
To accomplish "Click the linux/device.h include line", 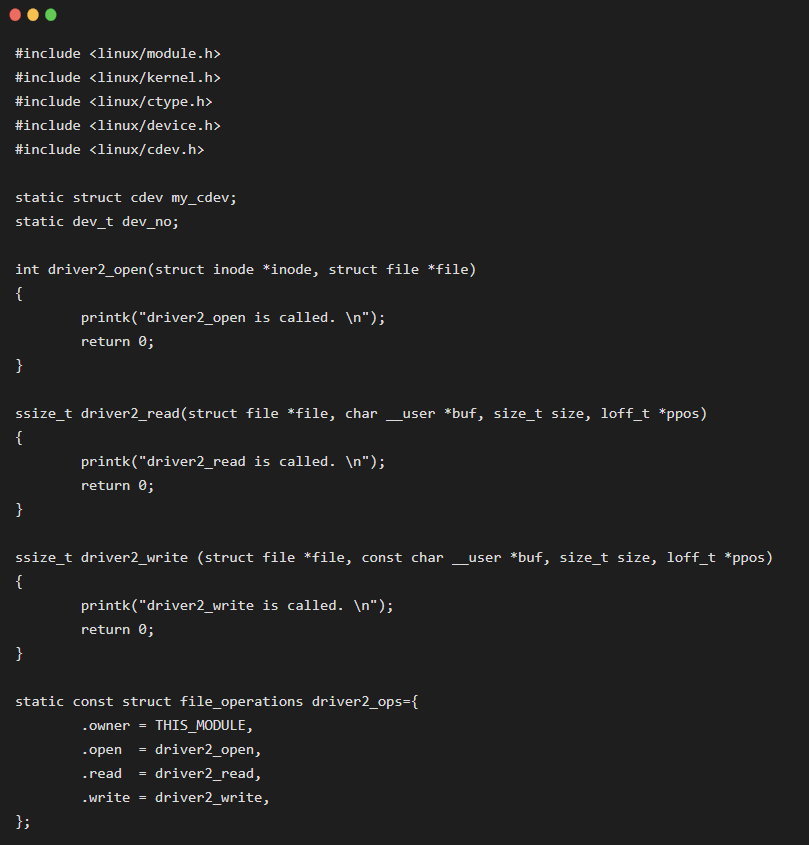I will (117, 126).
